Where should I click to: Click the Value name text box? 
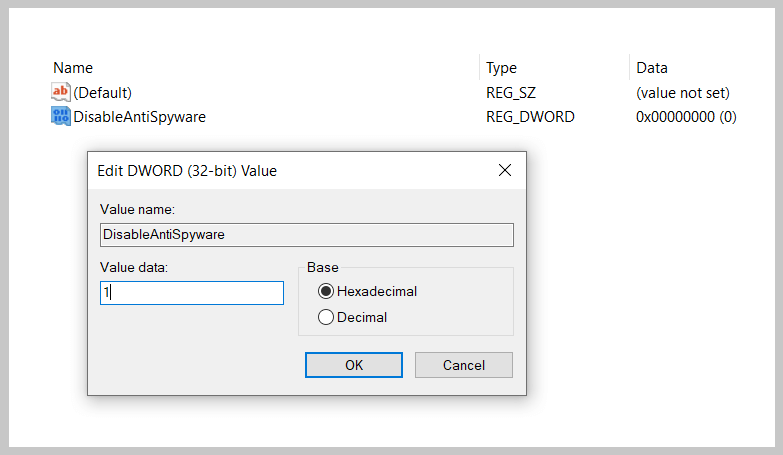307,235
